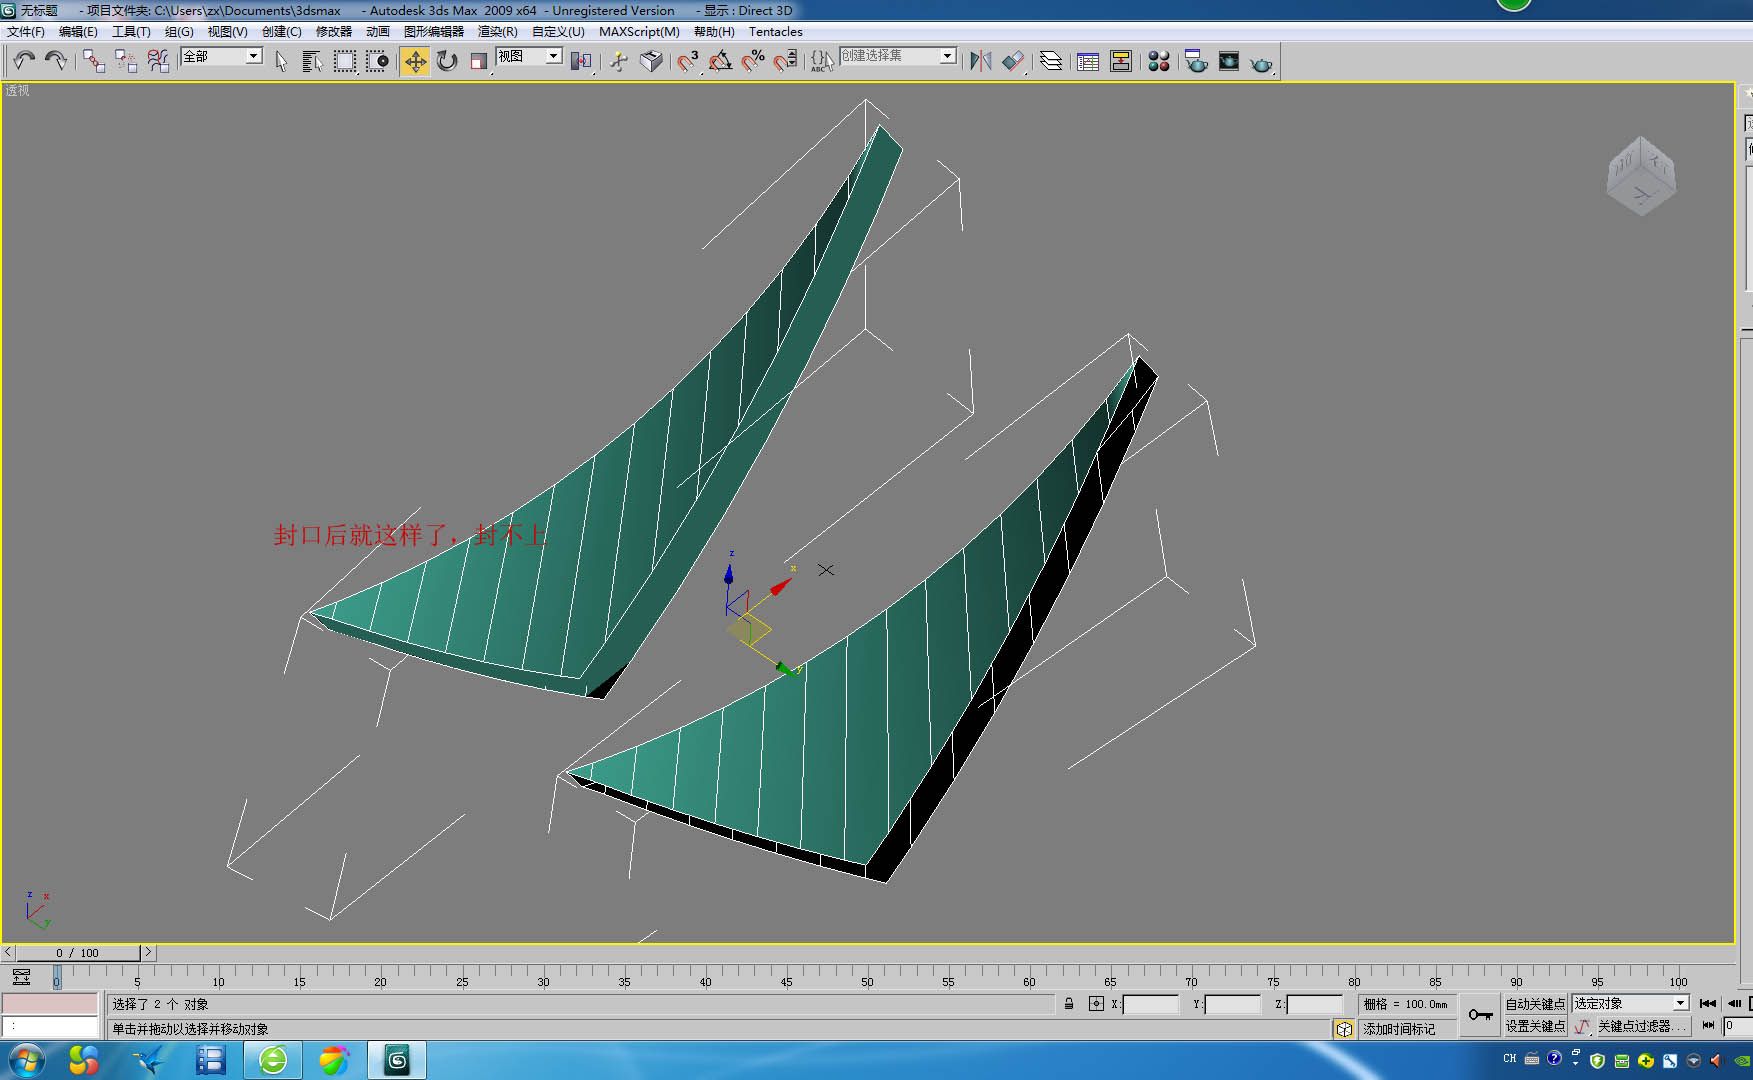The width and height of the screenshot is (1753, 1080).
Task: Click the Mirror tool icon
Action: coord(980,61)
